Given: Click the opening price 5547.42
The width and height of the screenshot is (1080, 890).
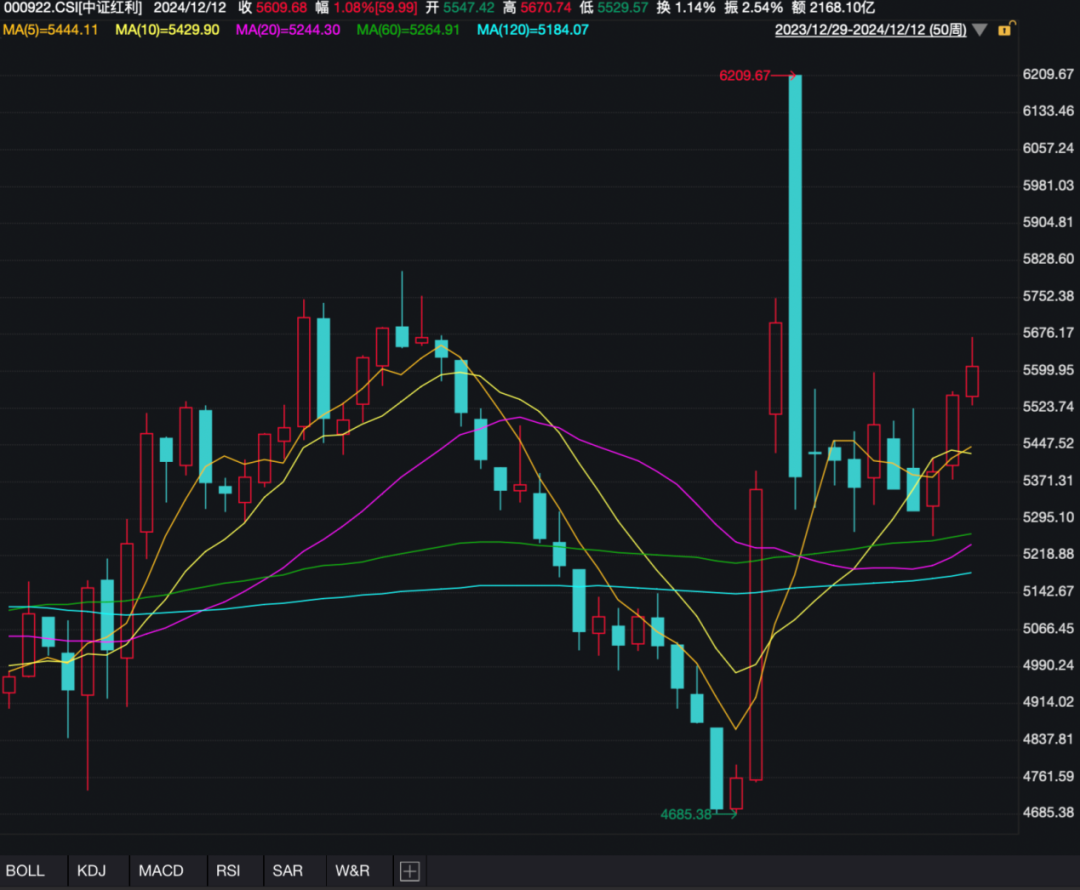Looking at the screenshot, I should click(x=468, y=8).
